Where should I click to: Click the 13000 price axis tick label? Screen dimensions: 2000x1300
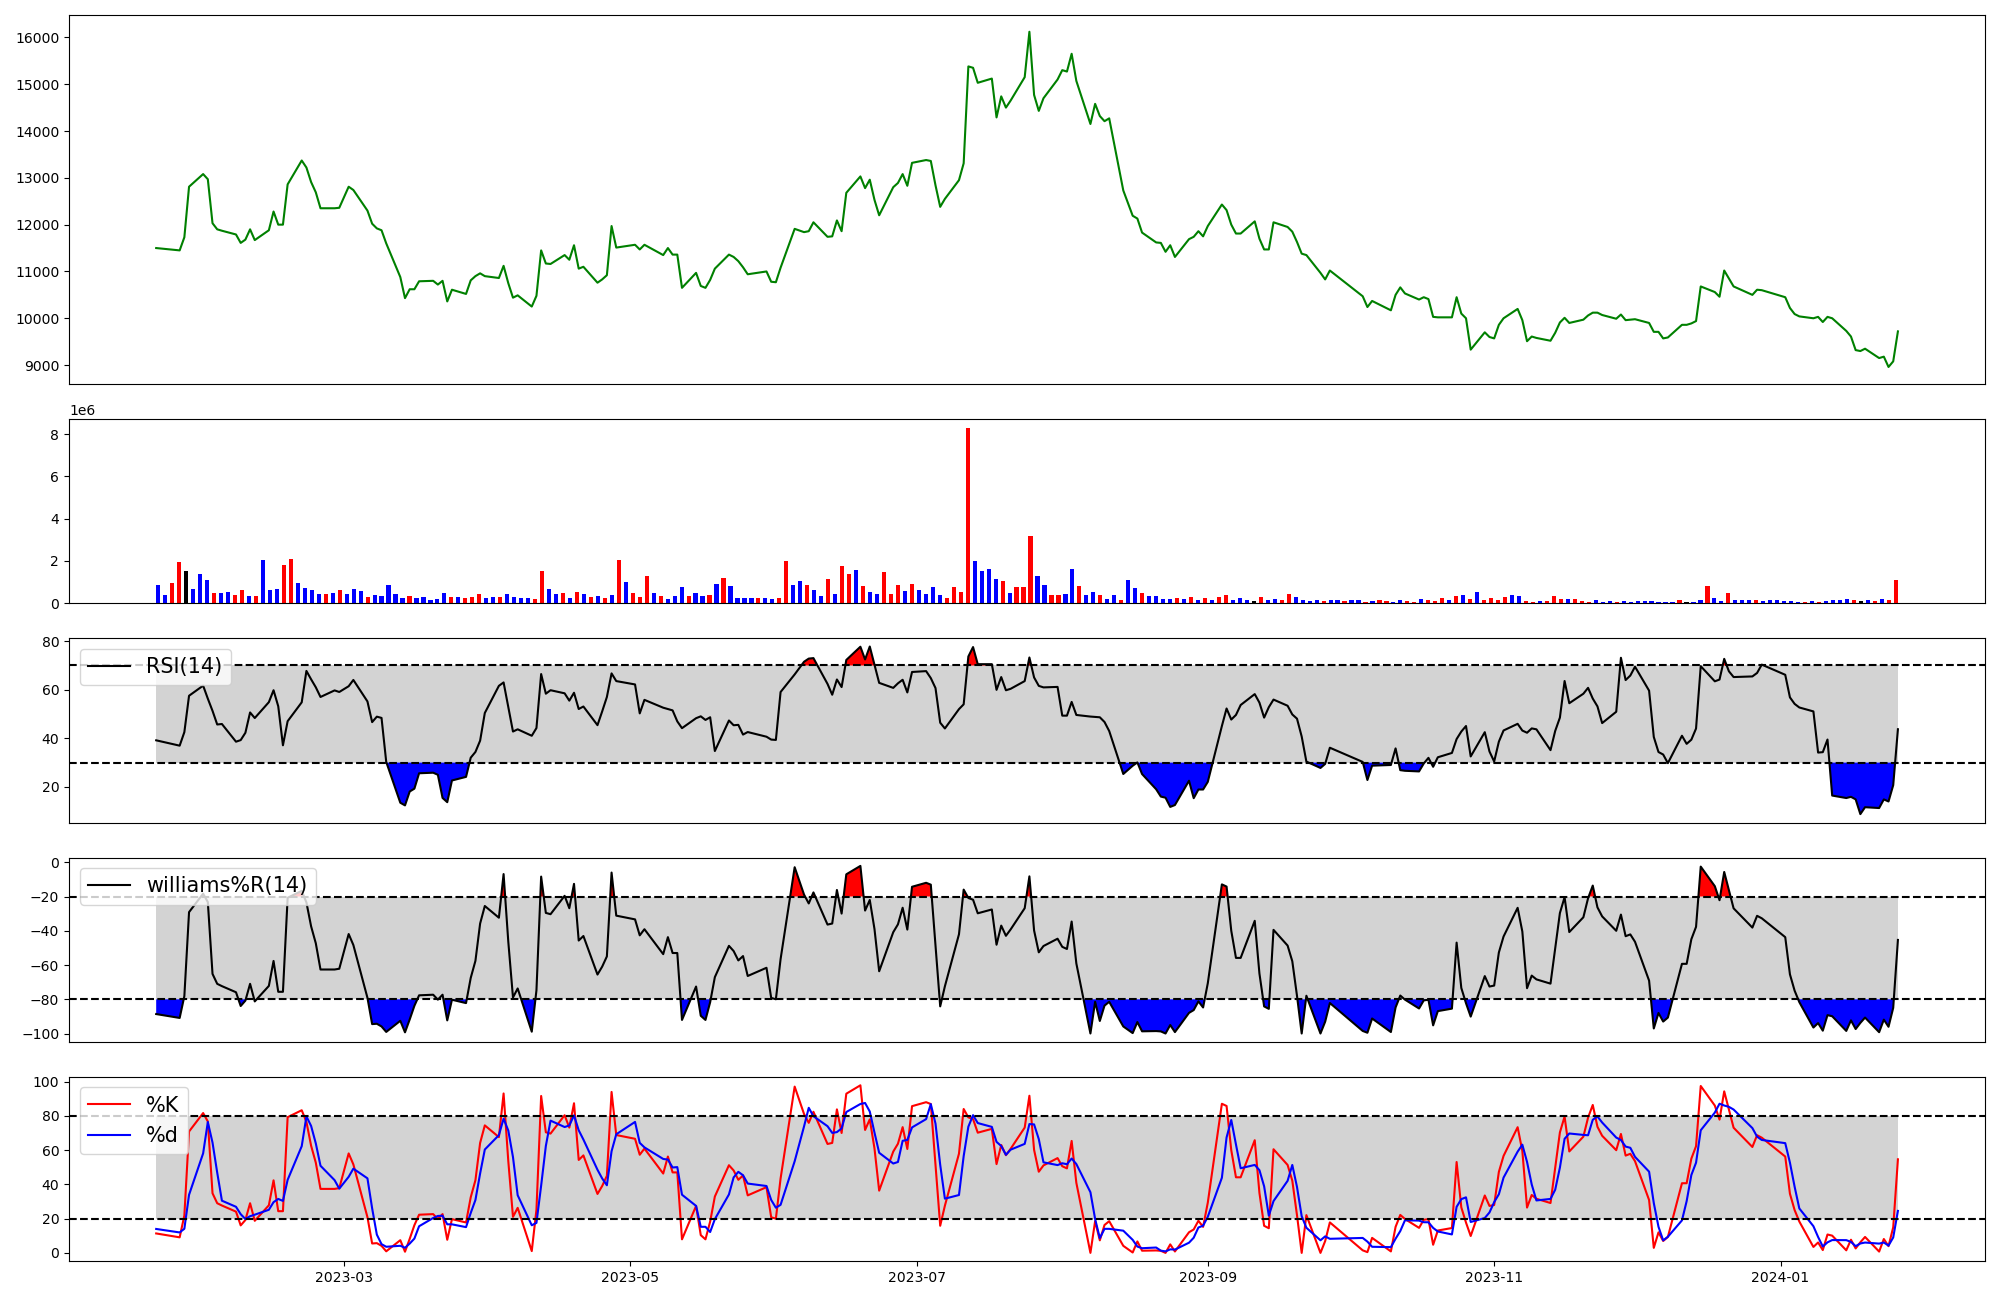[x=38, y=178]
